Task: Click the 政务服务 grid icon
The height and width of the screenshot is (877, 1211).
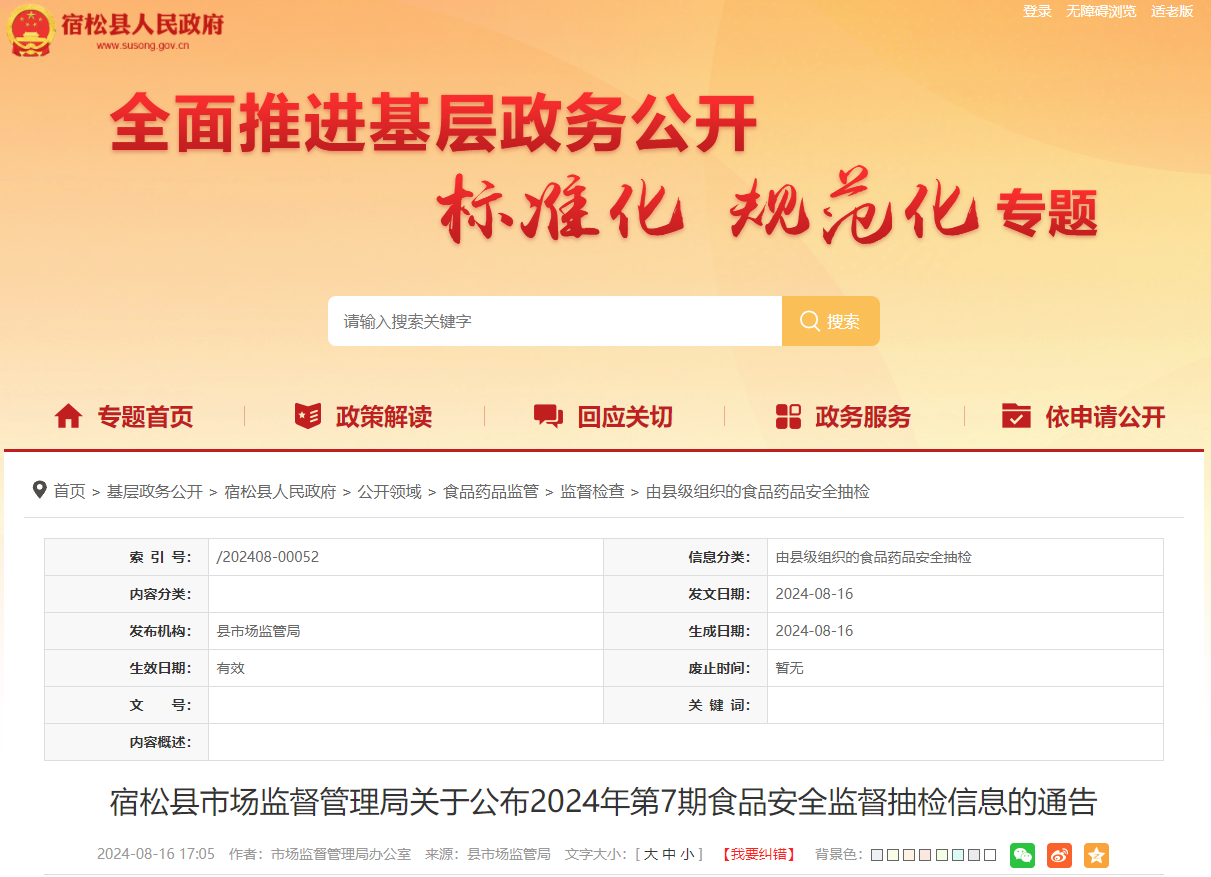Action: point(788,417)
